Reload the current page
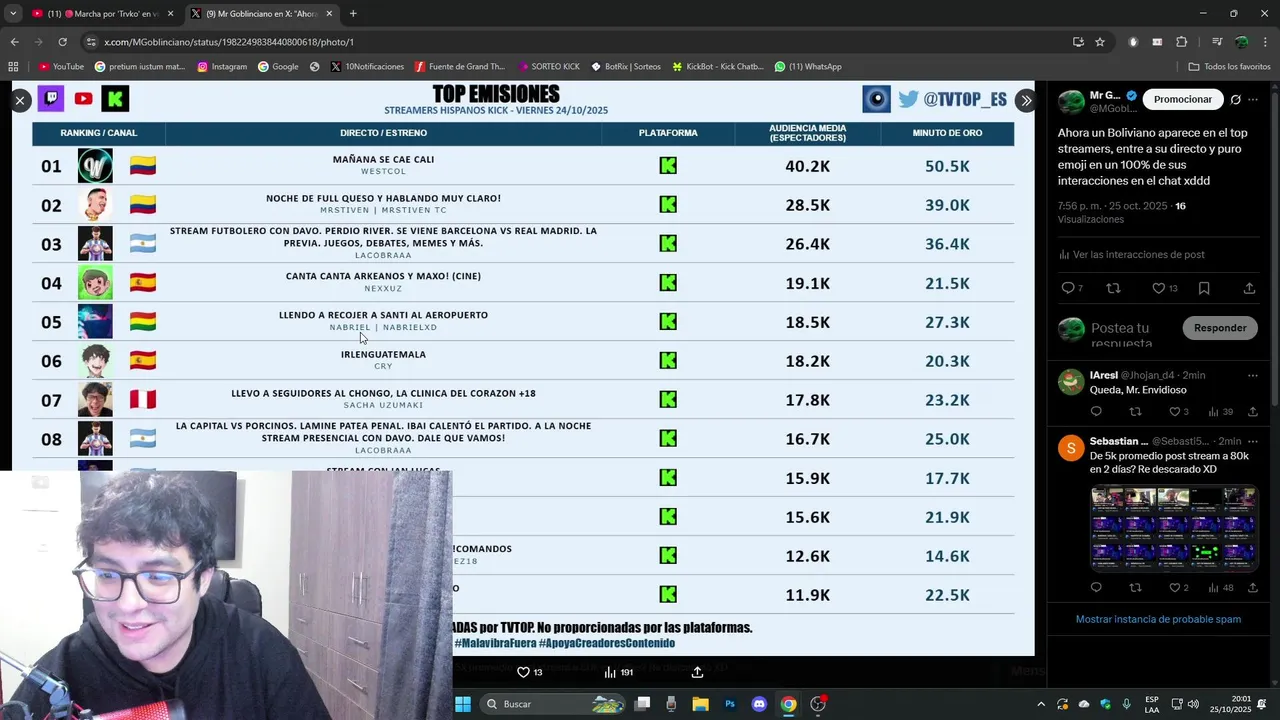Screen dimensions: 1280x720 (62, 42)
